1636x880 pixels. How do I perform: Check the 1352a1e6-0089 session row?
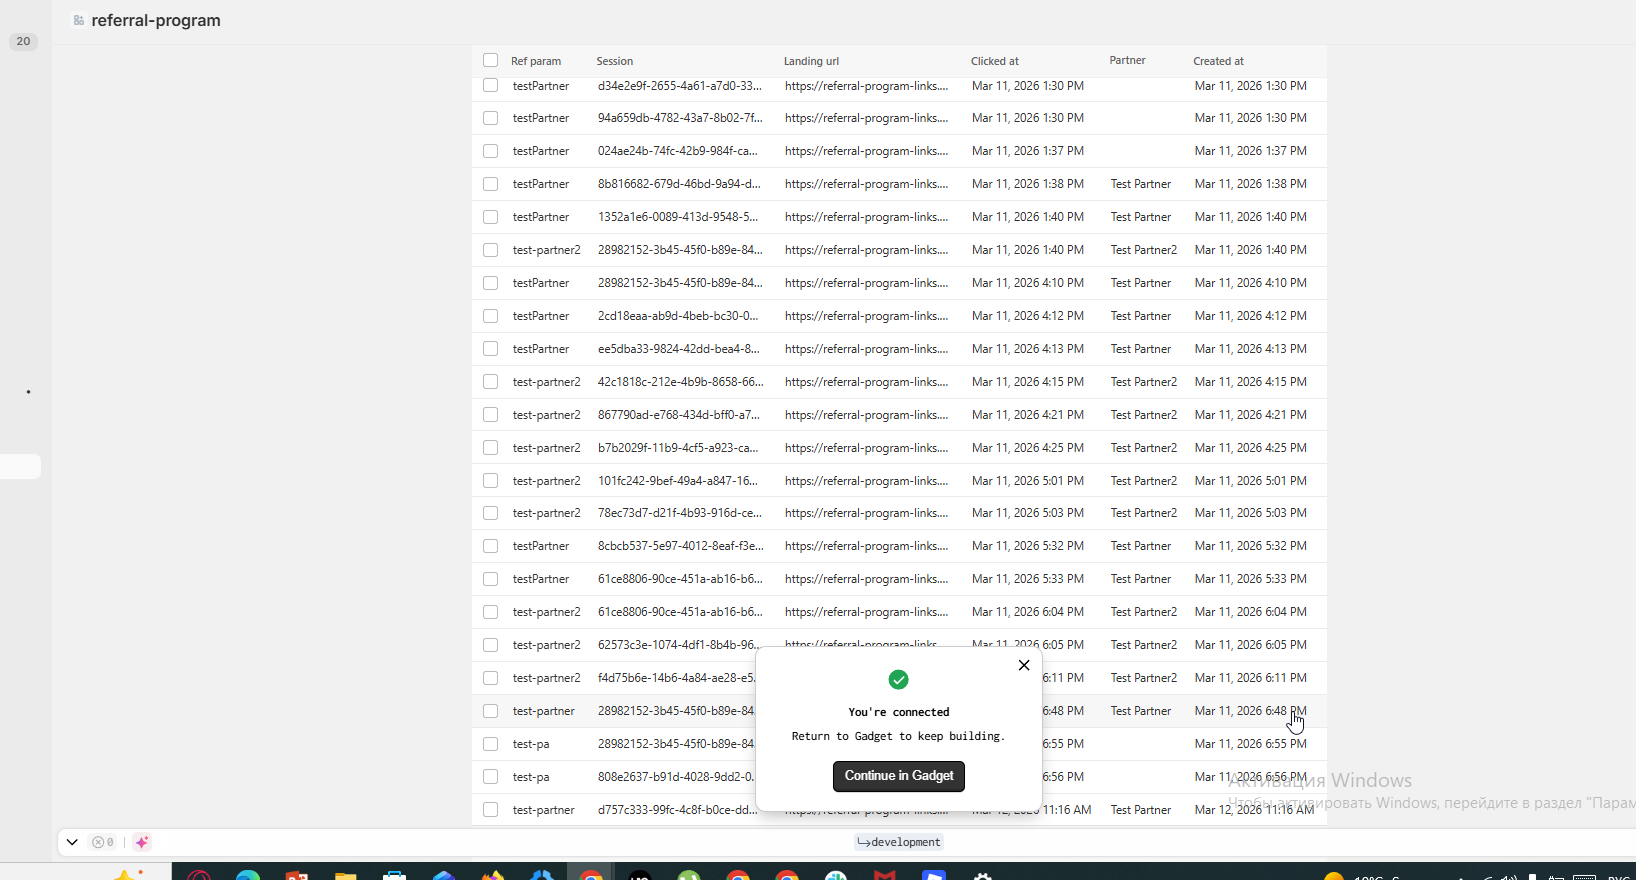click(x=490, y=217)
